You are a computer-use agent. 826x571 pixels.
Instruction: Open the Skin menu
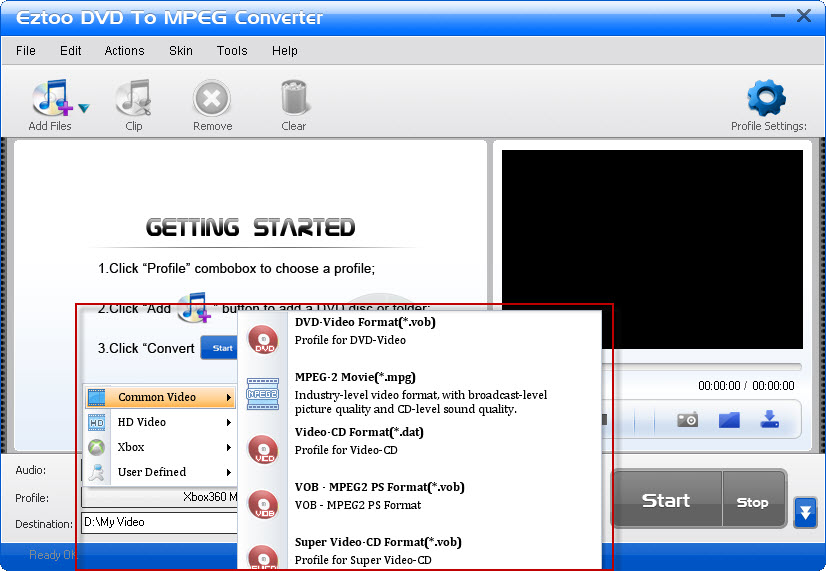181,51
